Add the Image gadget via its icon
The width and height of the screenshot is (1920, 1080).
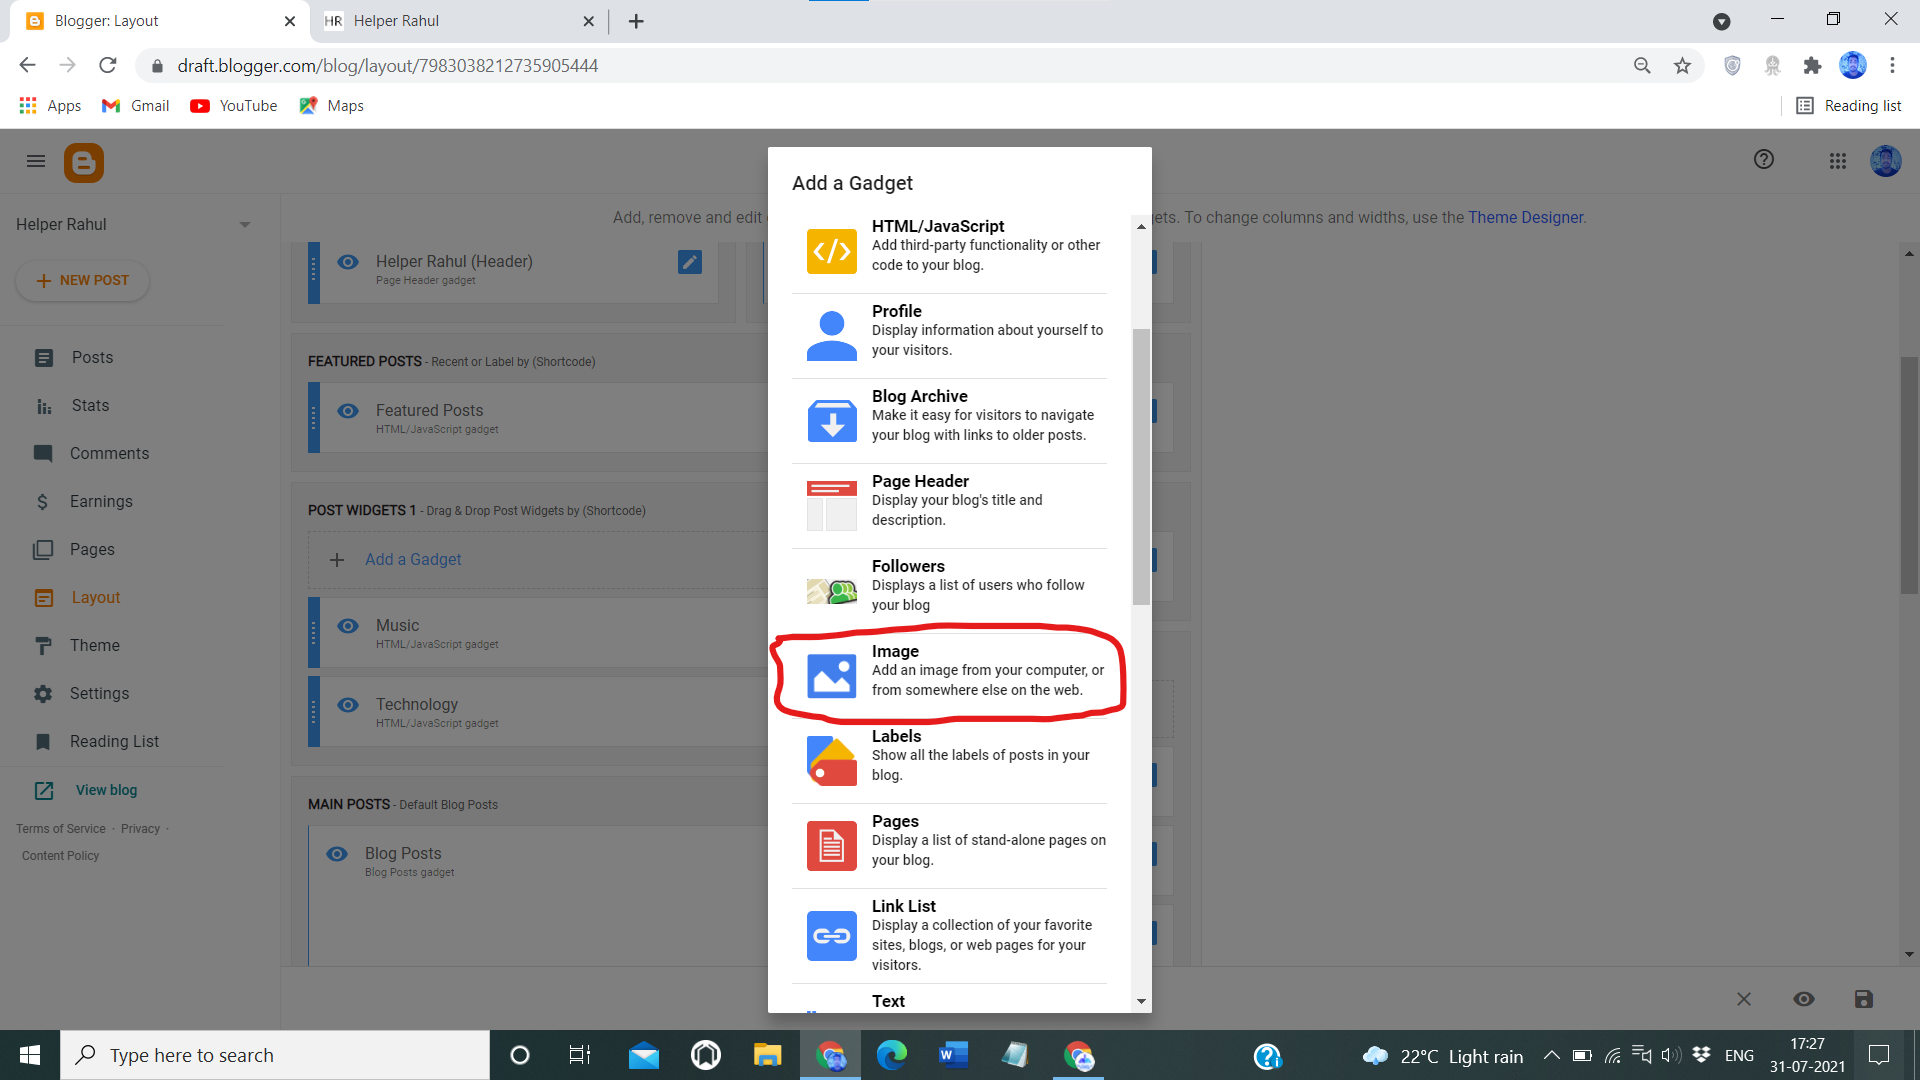(x=831, y=676)
